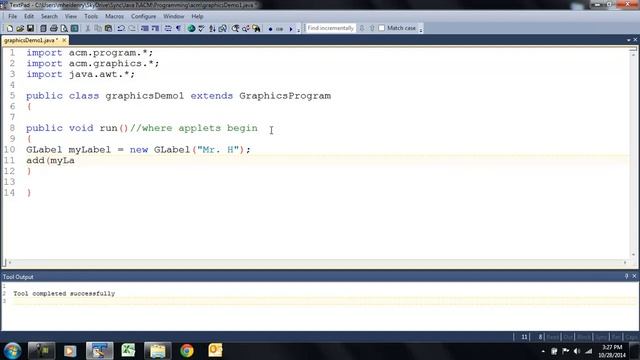This screenshot has width=640, height=360.
Task: Undo the last edit
Action: [x=121, y=29]
